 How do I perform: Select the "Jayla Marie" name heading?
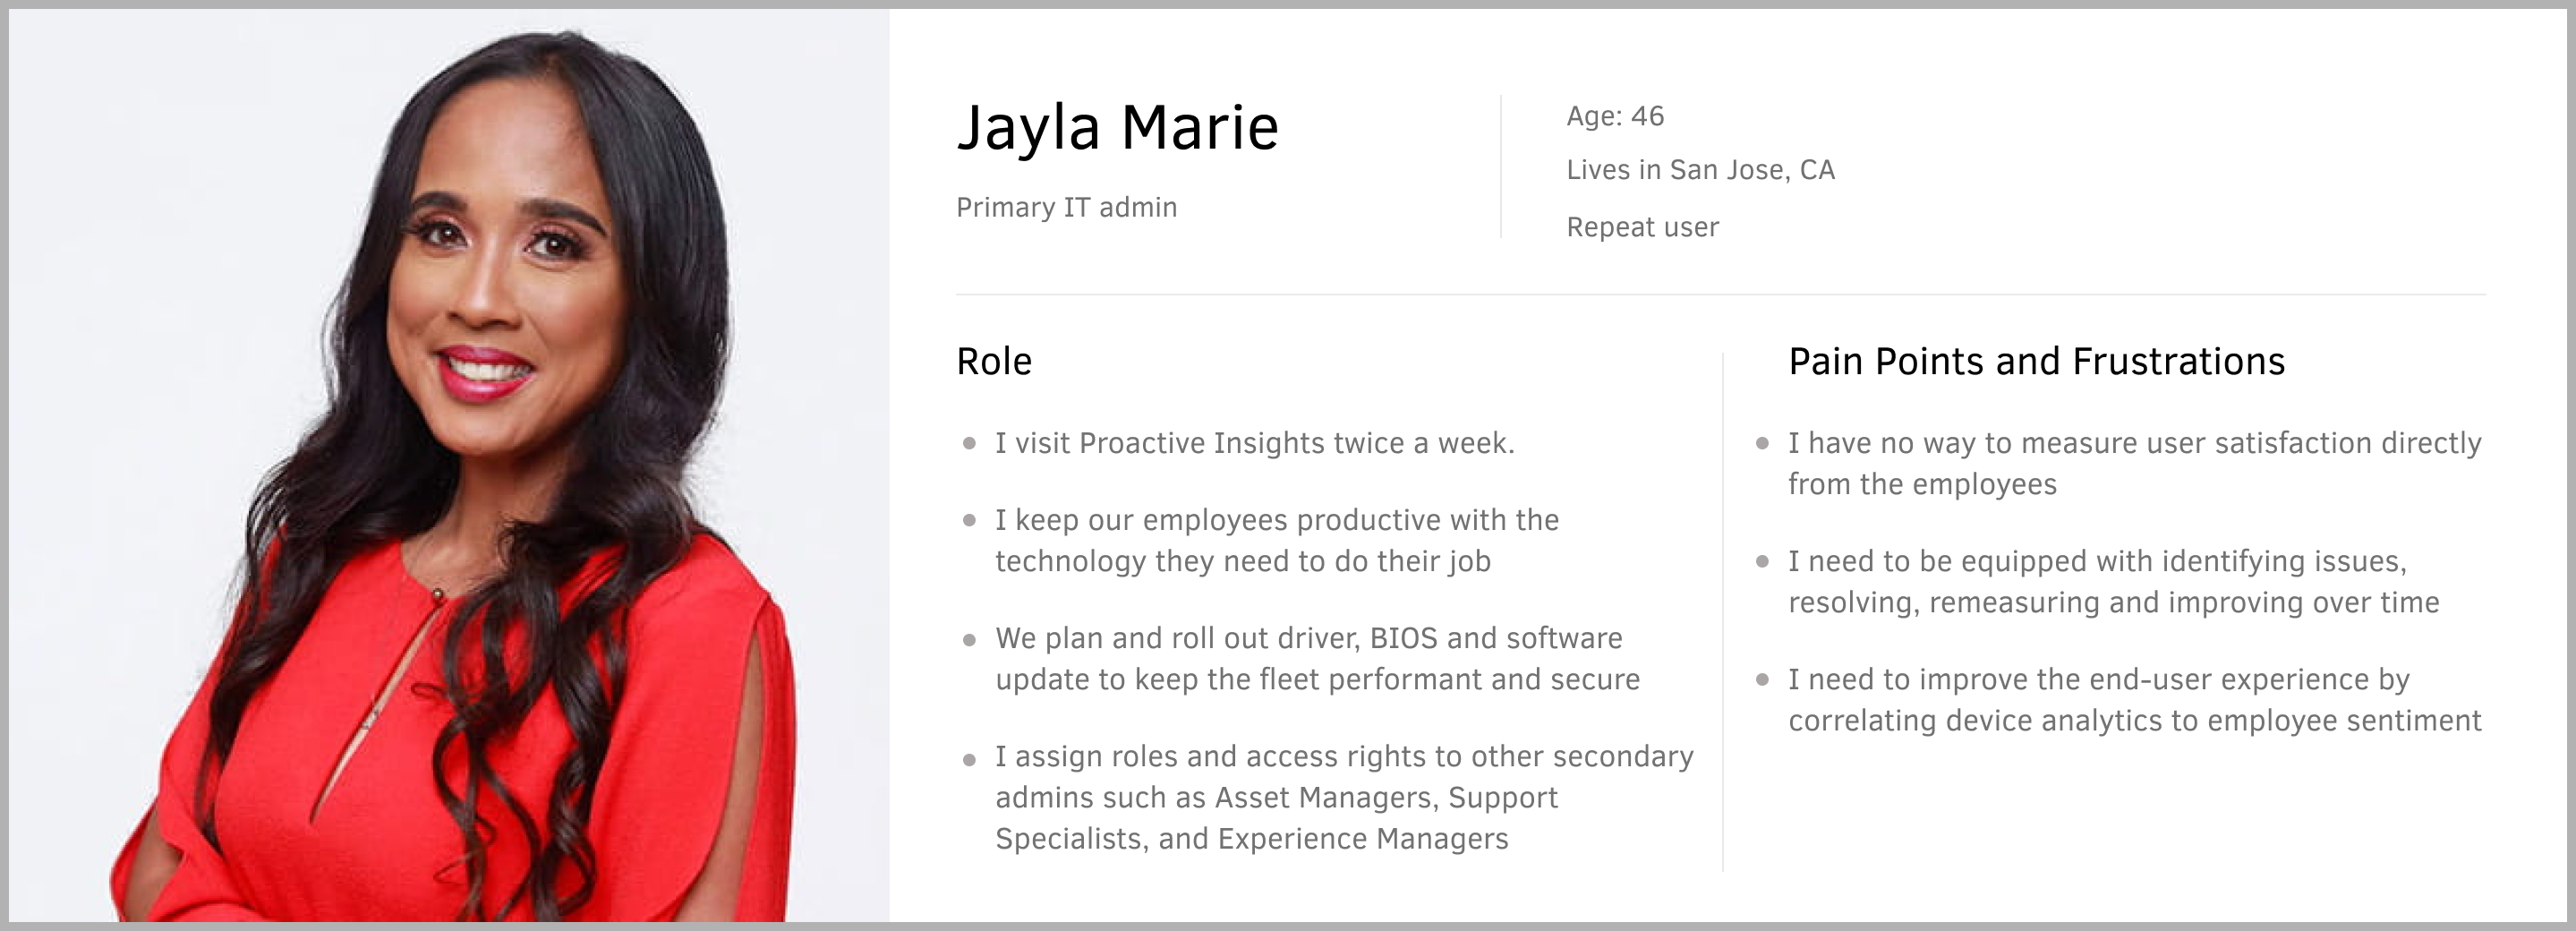[x=1117, y=128]
